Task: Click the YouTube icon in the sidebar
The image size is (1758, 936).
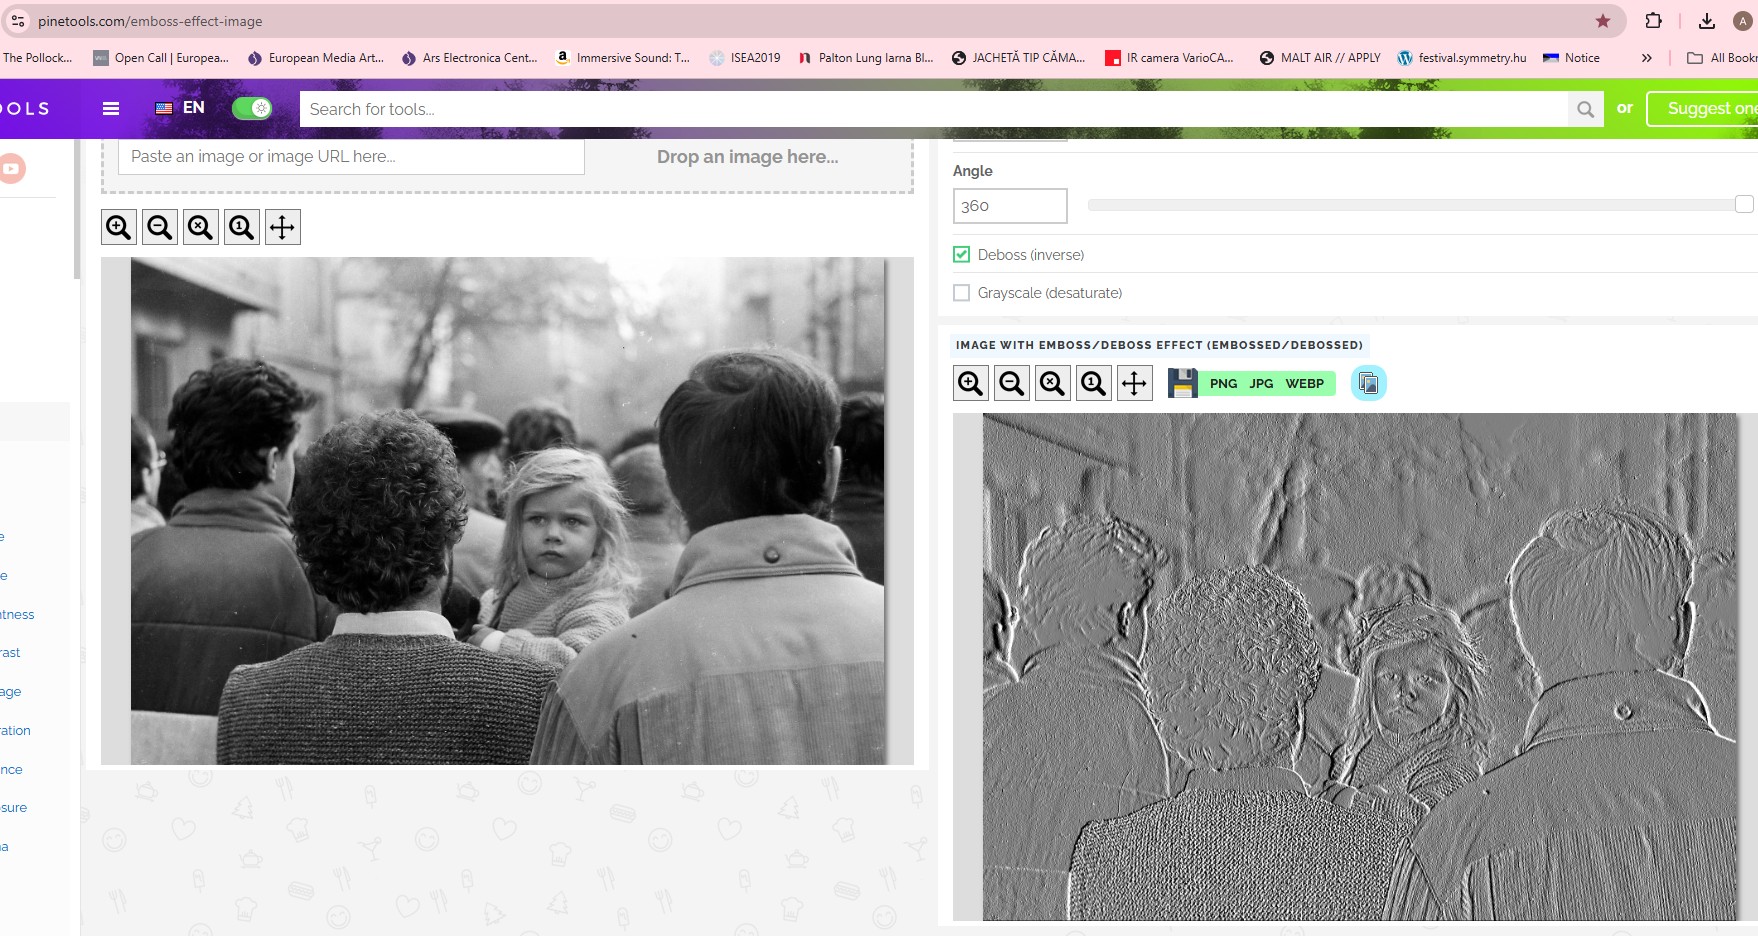Action: [11, 168]
